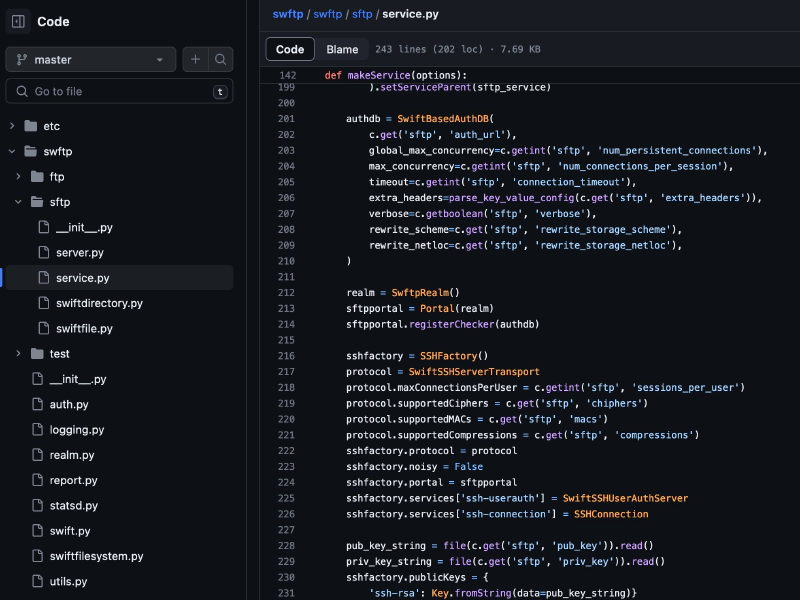Click the Code panel heading

[x=53, y=21]
